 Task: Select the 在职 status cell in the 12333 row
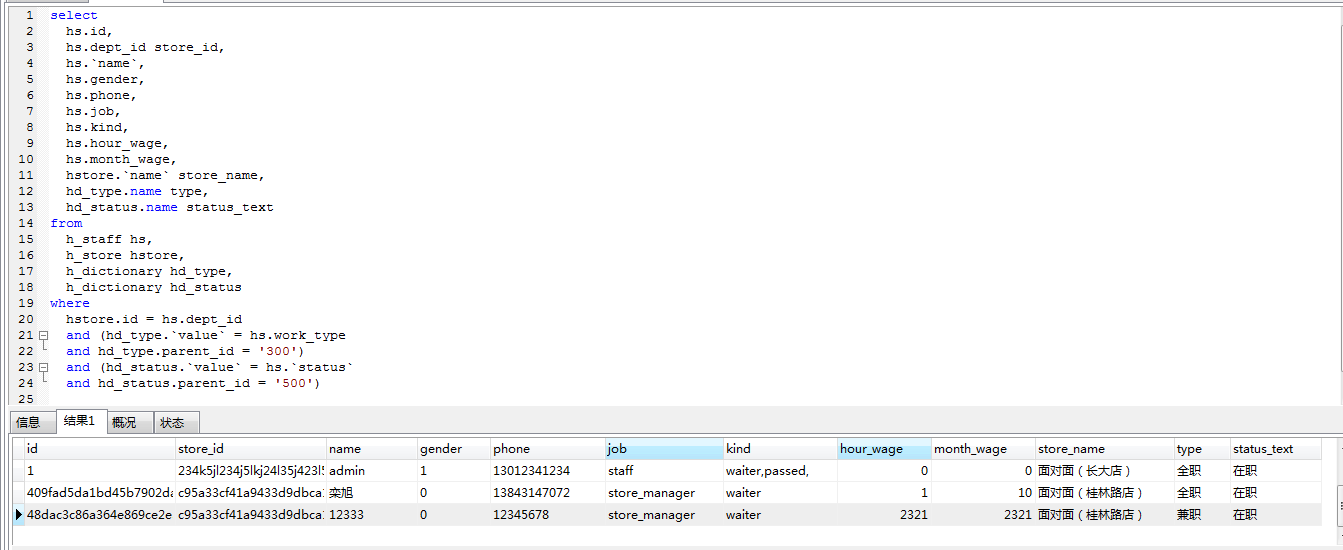click(x=1276, y=515)
